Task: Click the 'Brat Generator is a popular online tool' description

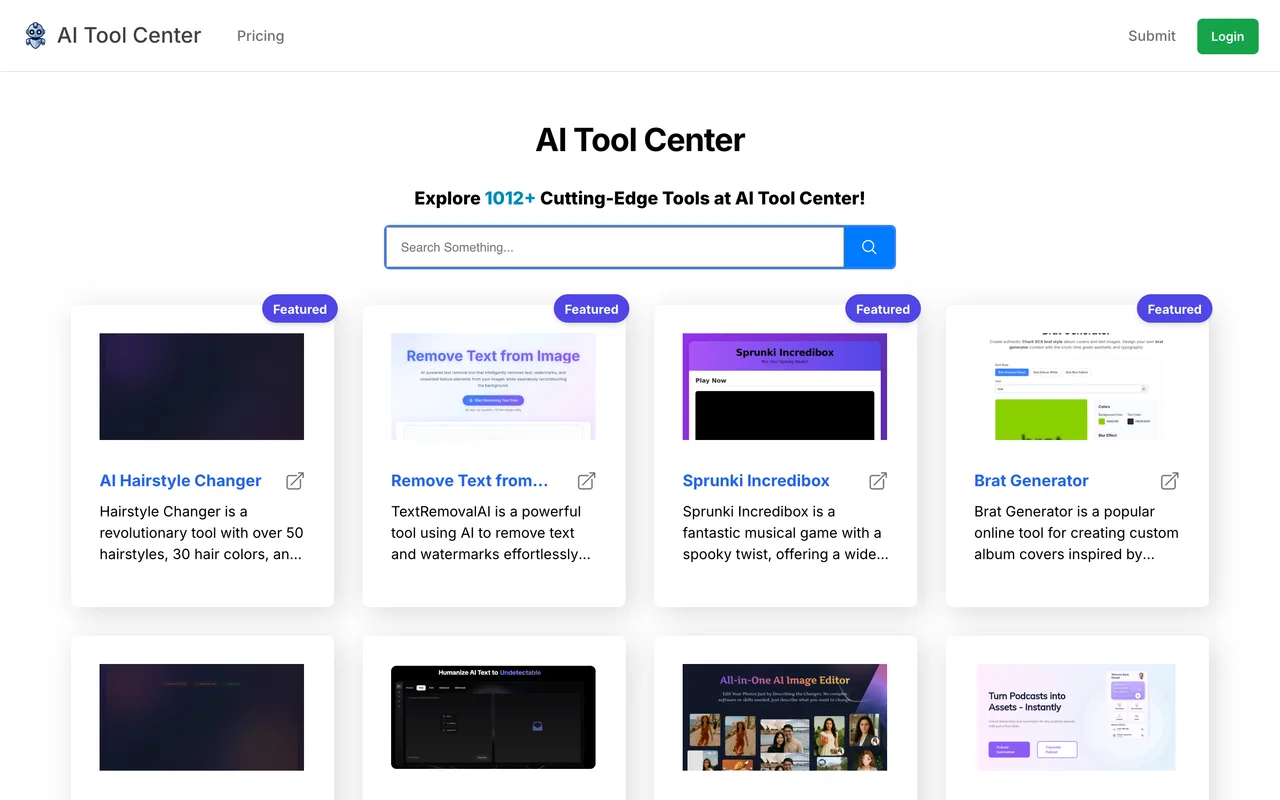Action: tap(1076, 533)
